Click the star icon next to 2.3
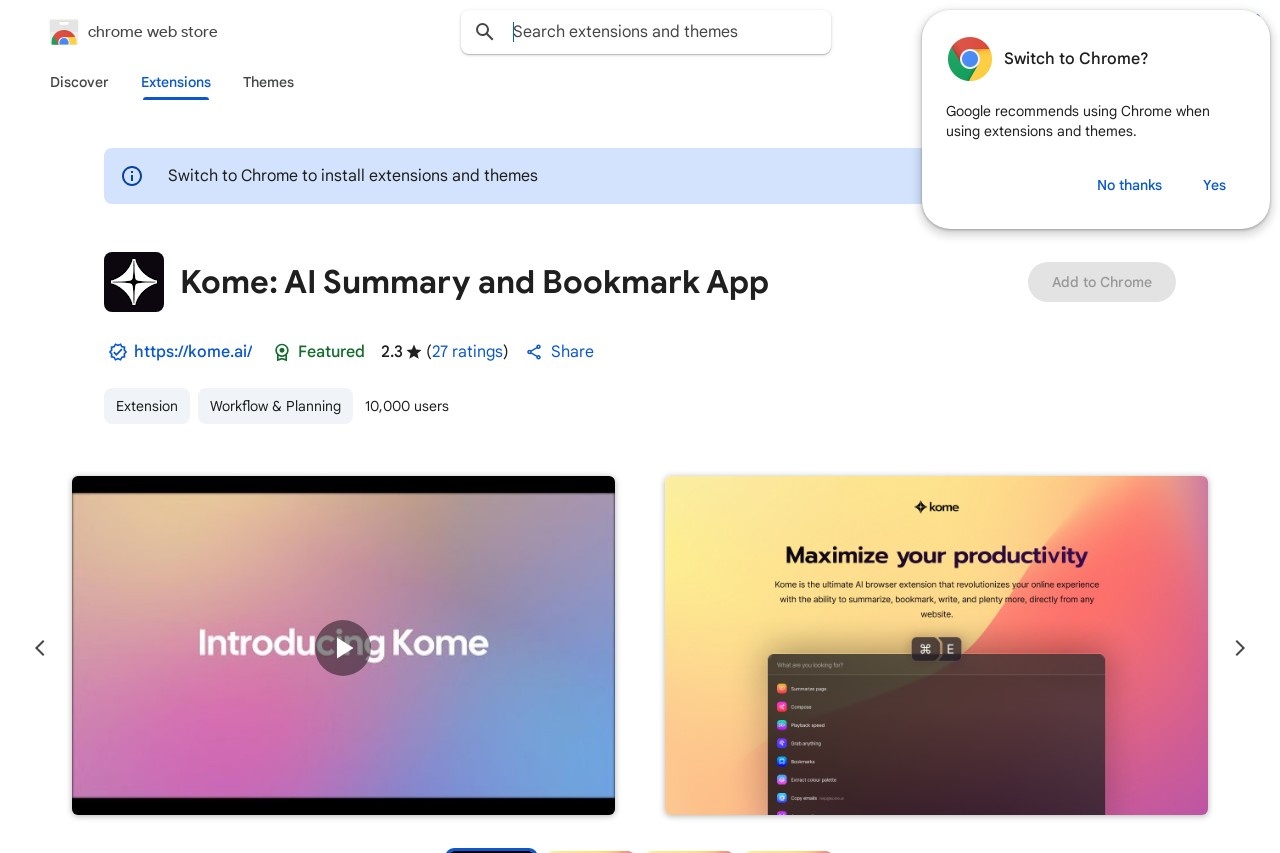The height and width of the screenshot is (853, 1280). (x=414, y=352)
